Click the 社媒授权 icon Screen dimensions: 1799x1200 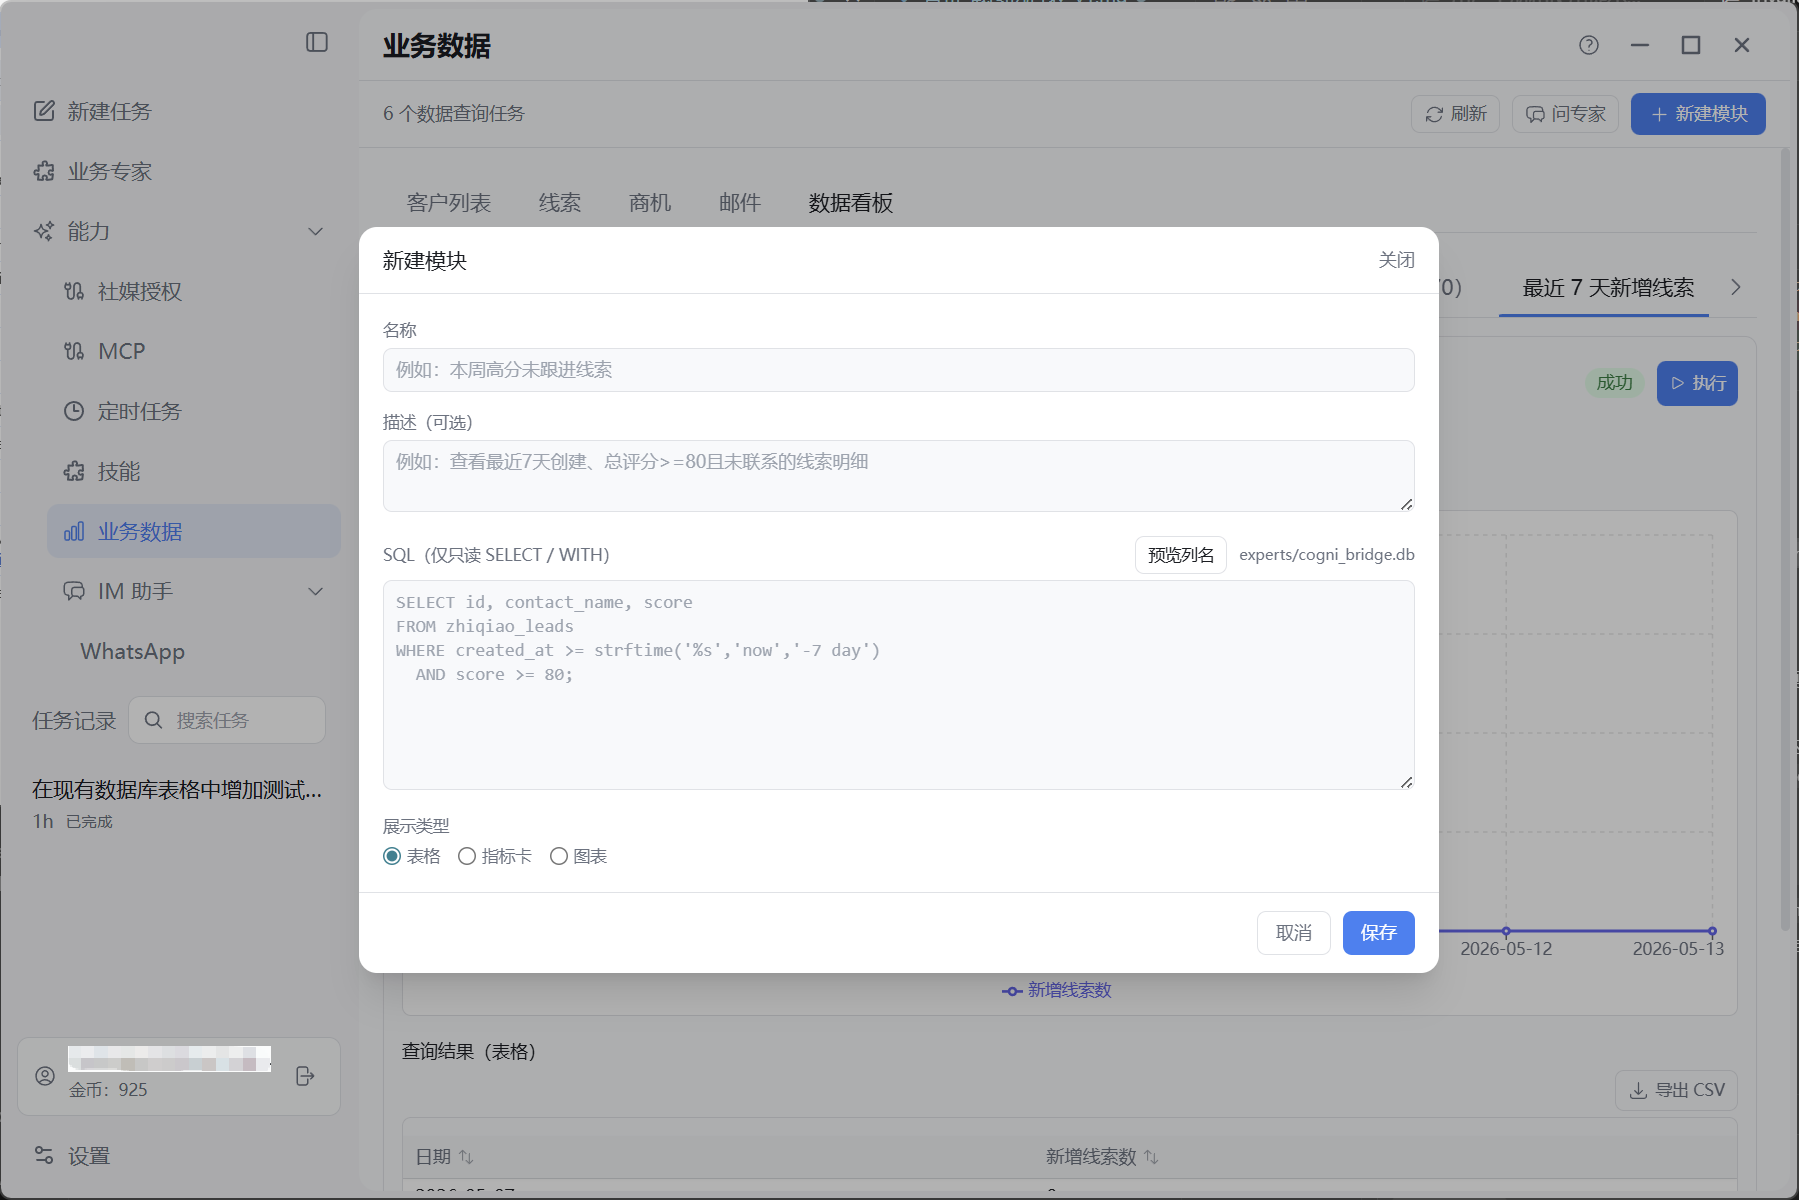[x=74, y=291]
